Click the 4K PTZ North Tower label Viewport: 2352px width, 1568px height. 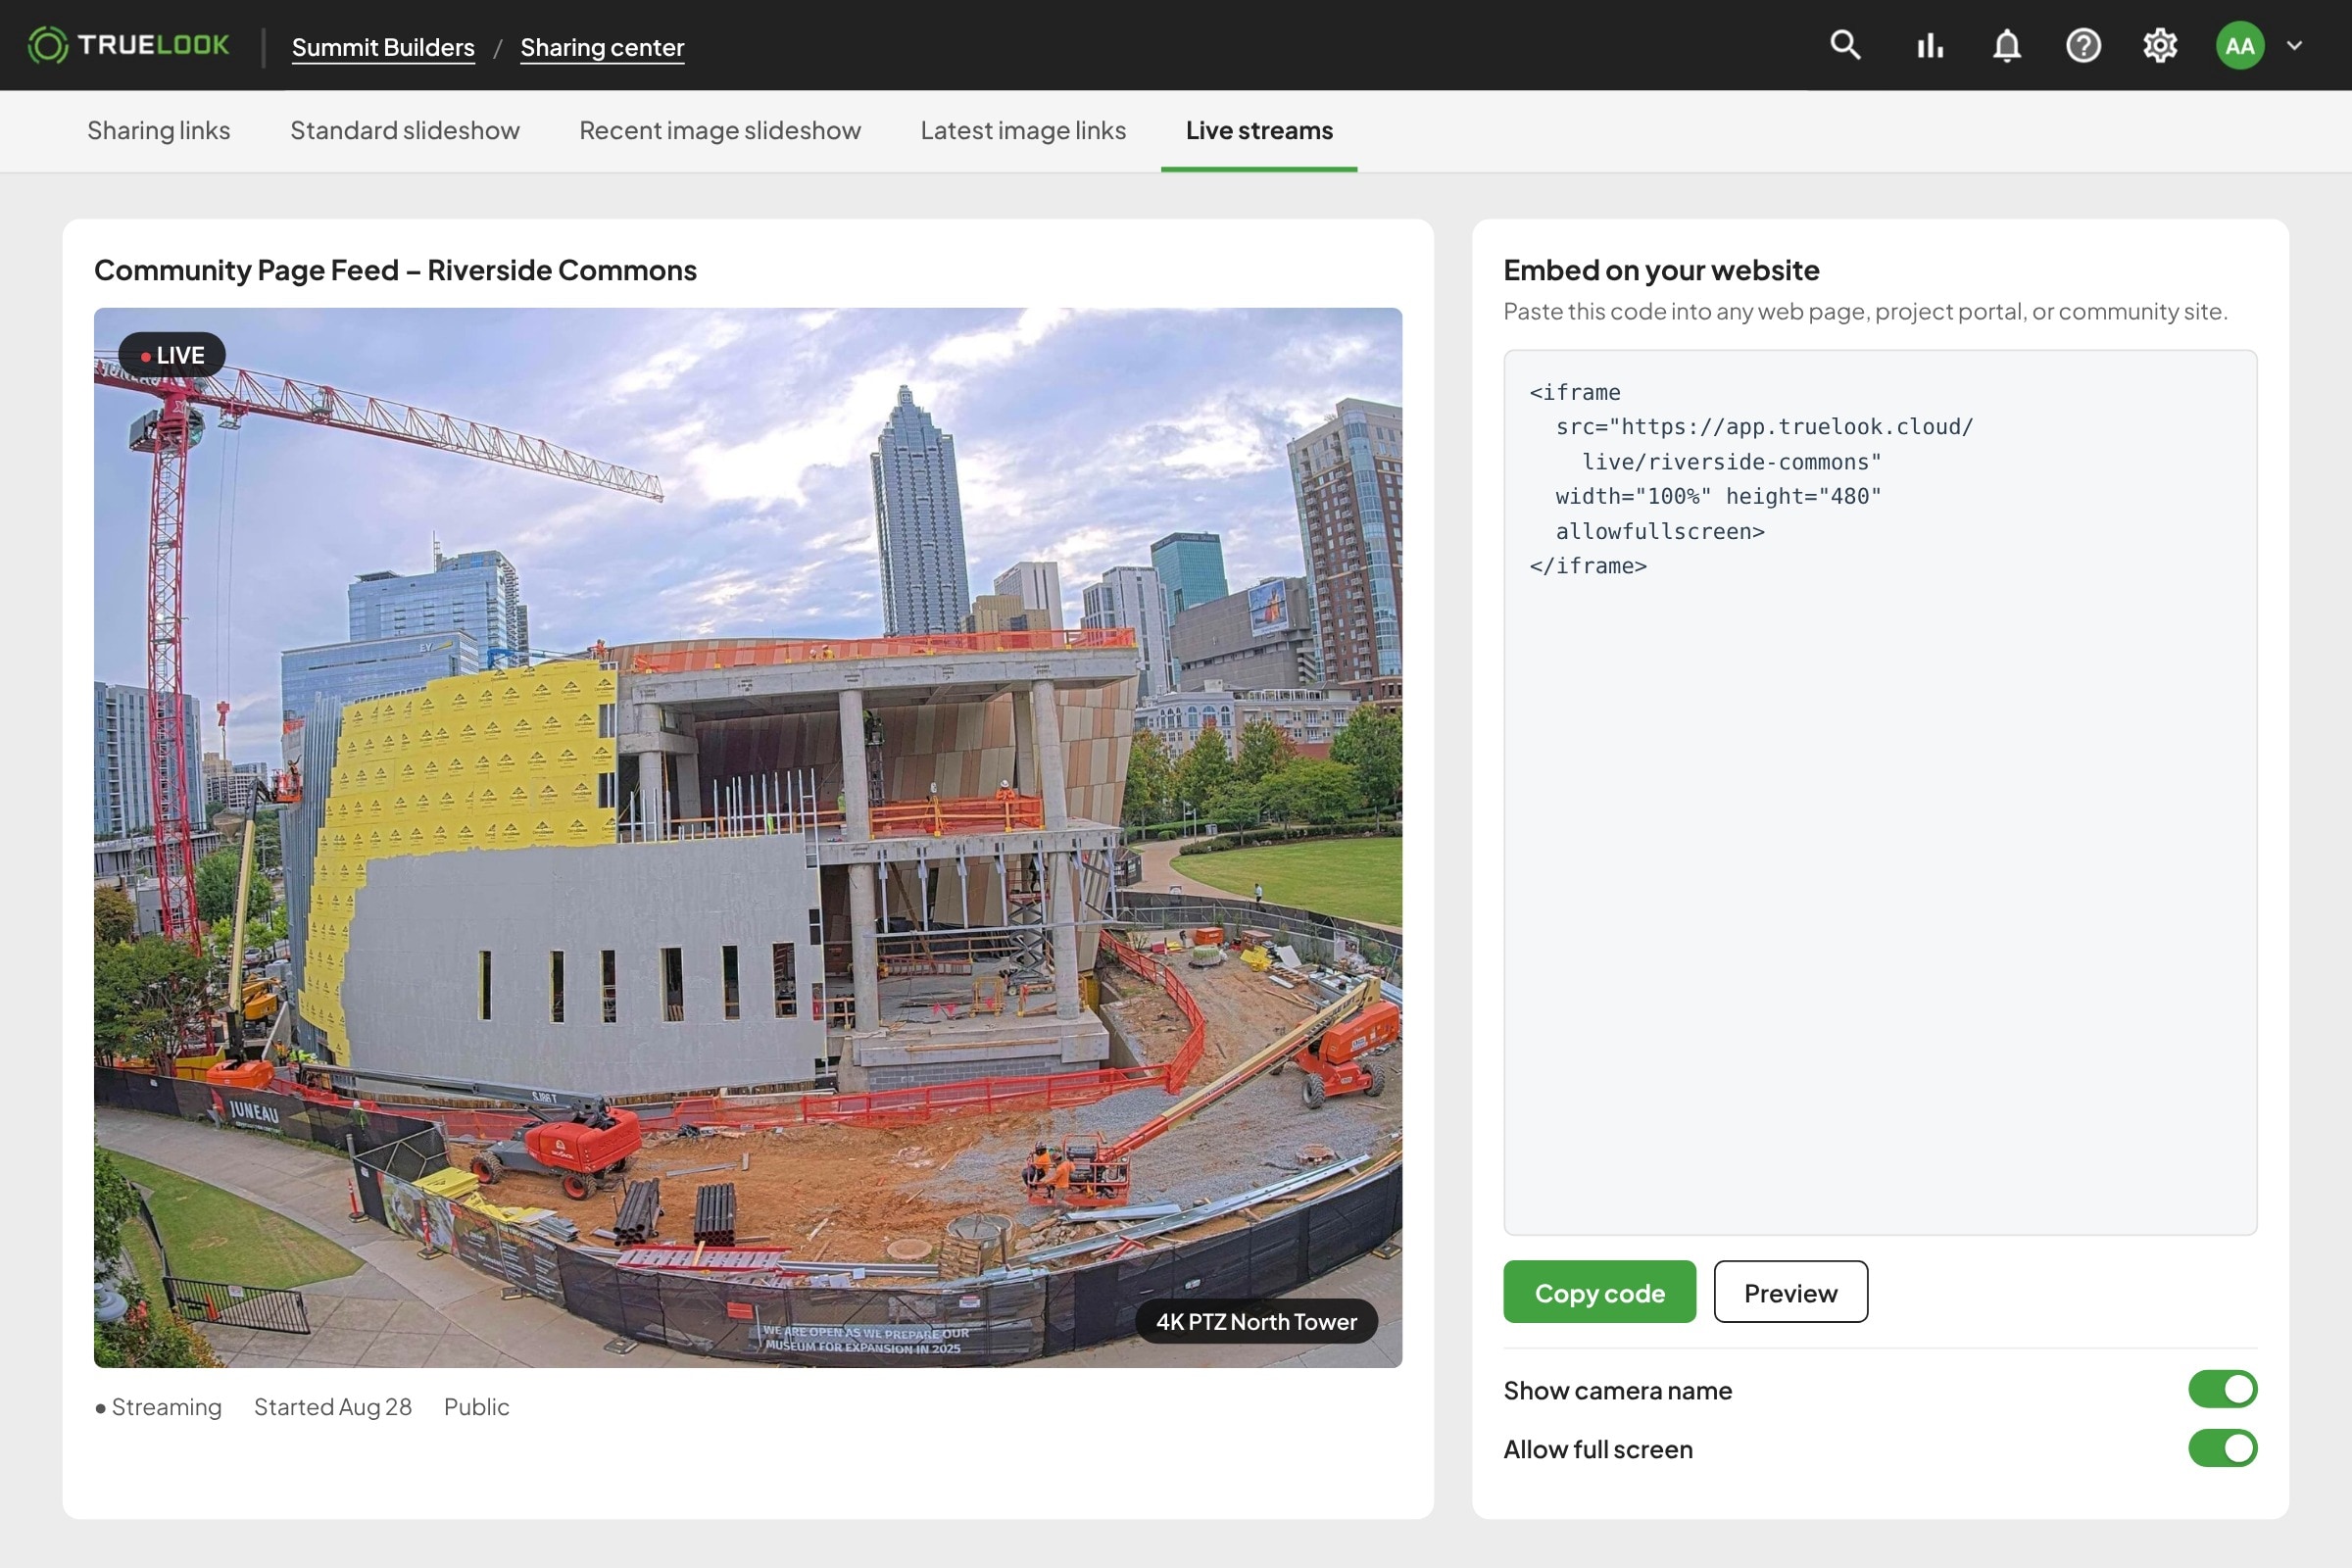[x=1256, y=1322]
